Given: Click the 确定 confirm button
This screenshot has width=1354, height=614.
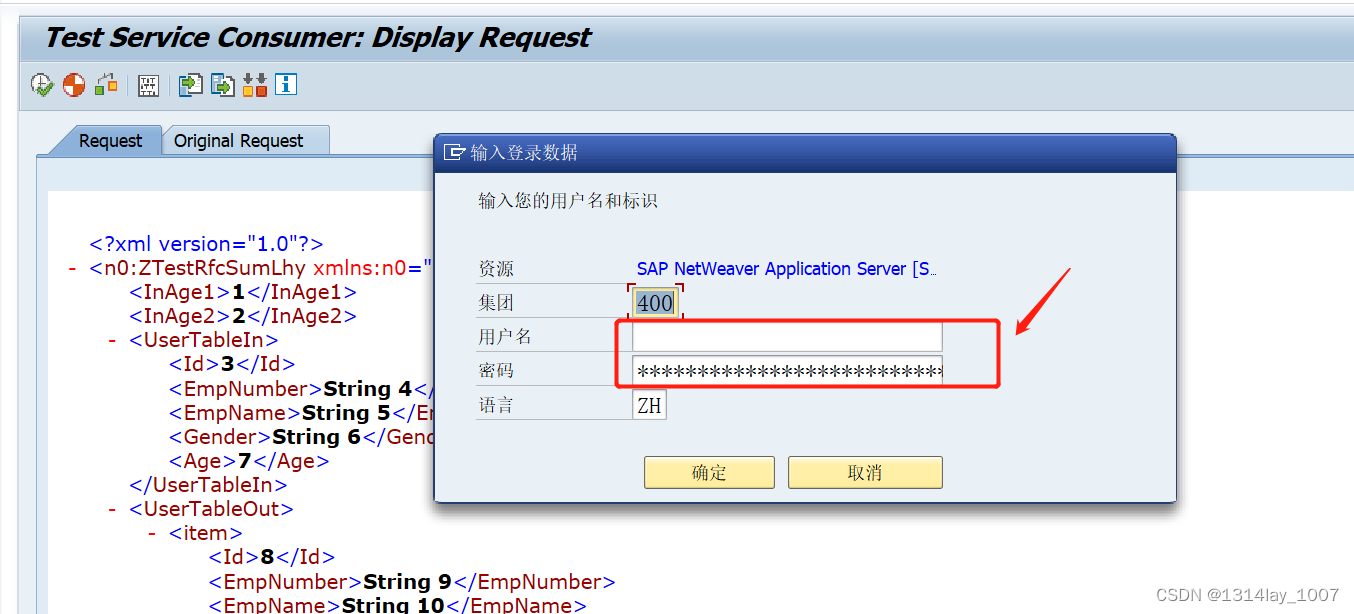Looking at the screenshot, I should [709, 473].
